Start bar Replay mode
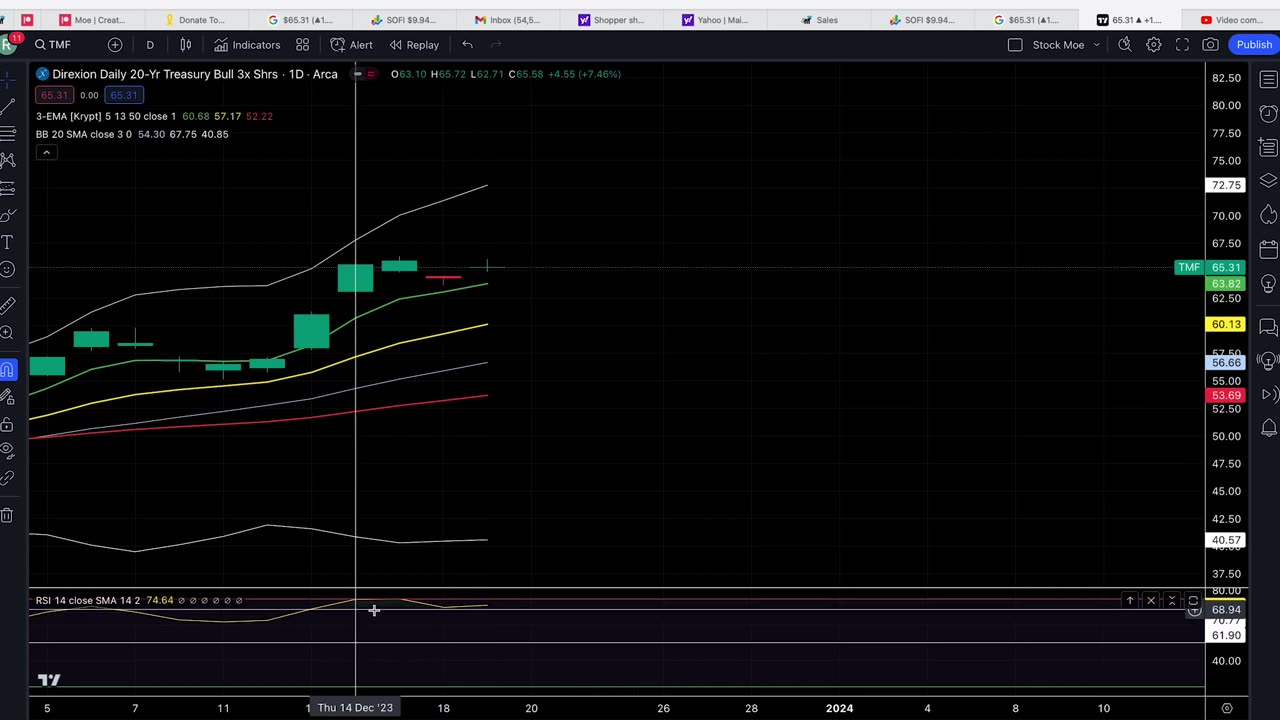This screenshot has width=1280, height=720. click(x=414, y=45)
